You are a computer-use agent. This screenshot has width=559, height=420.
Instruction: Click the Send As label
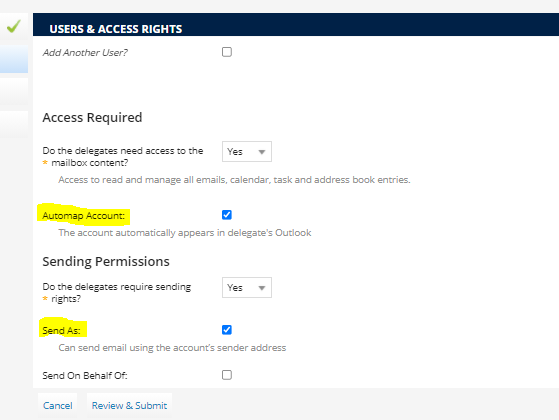[61, 331]
